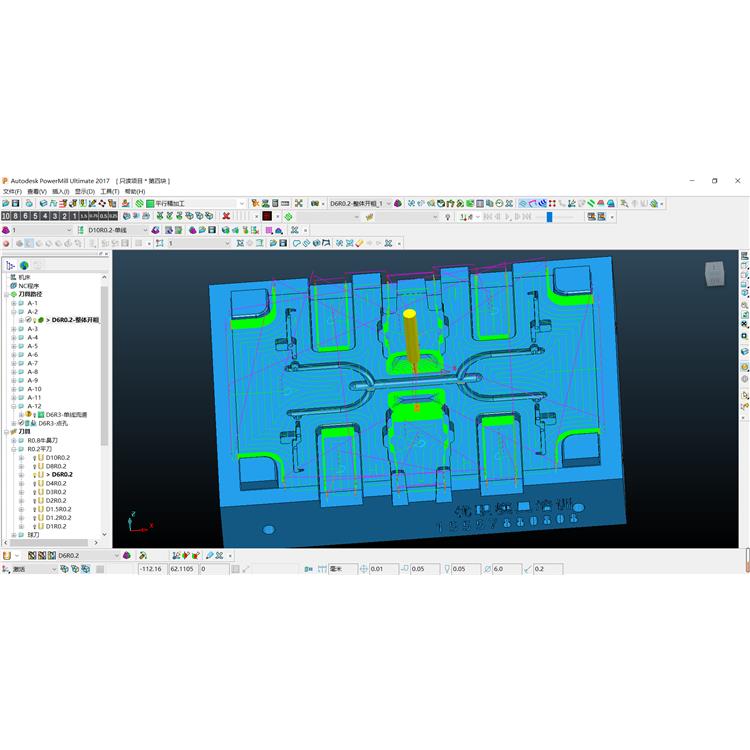Click the red four-dots points icon
Image resolution: width=750 pixels, height=750 pixels.
[552, 203]
